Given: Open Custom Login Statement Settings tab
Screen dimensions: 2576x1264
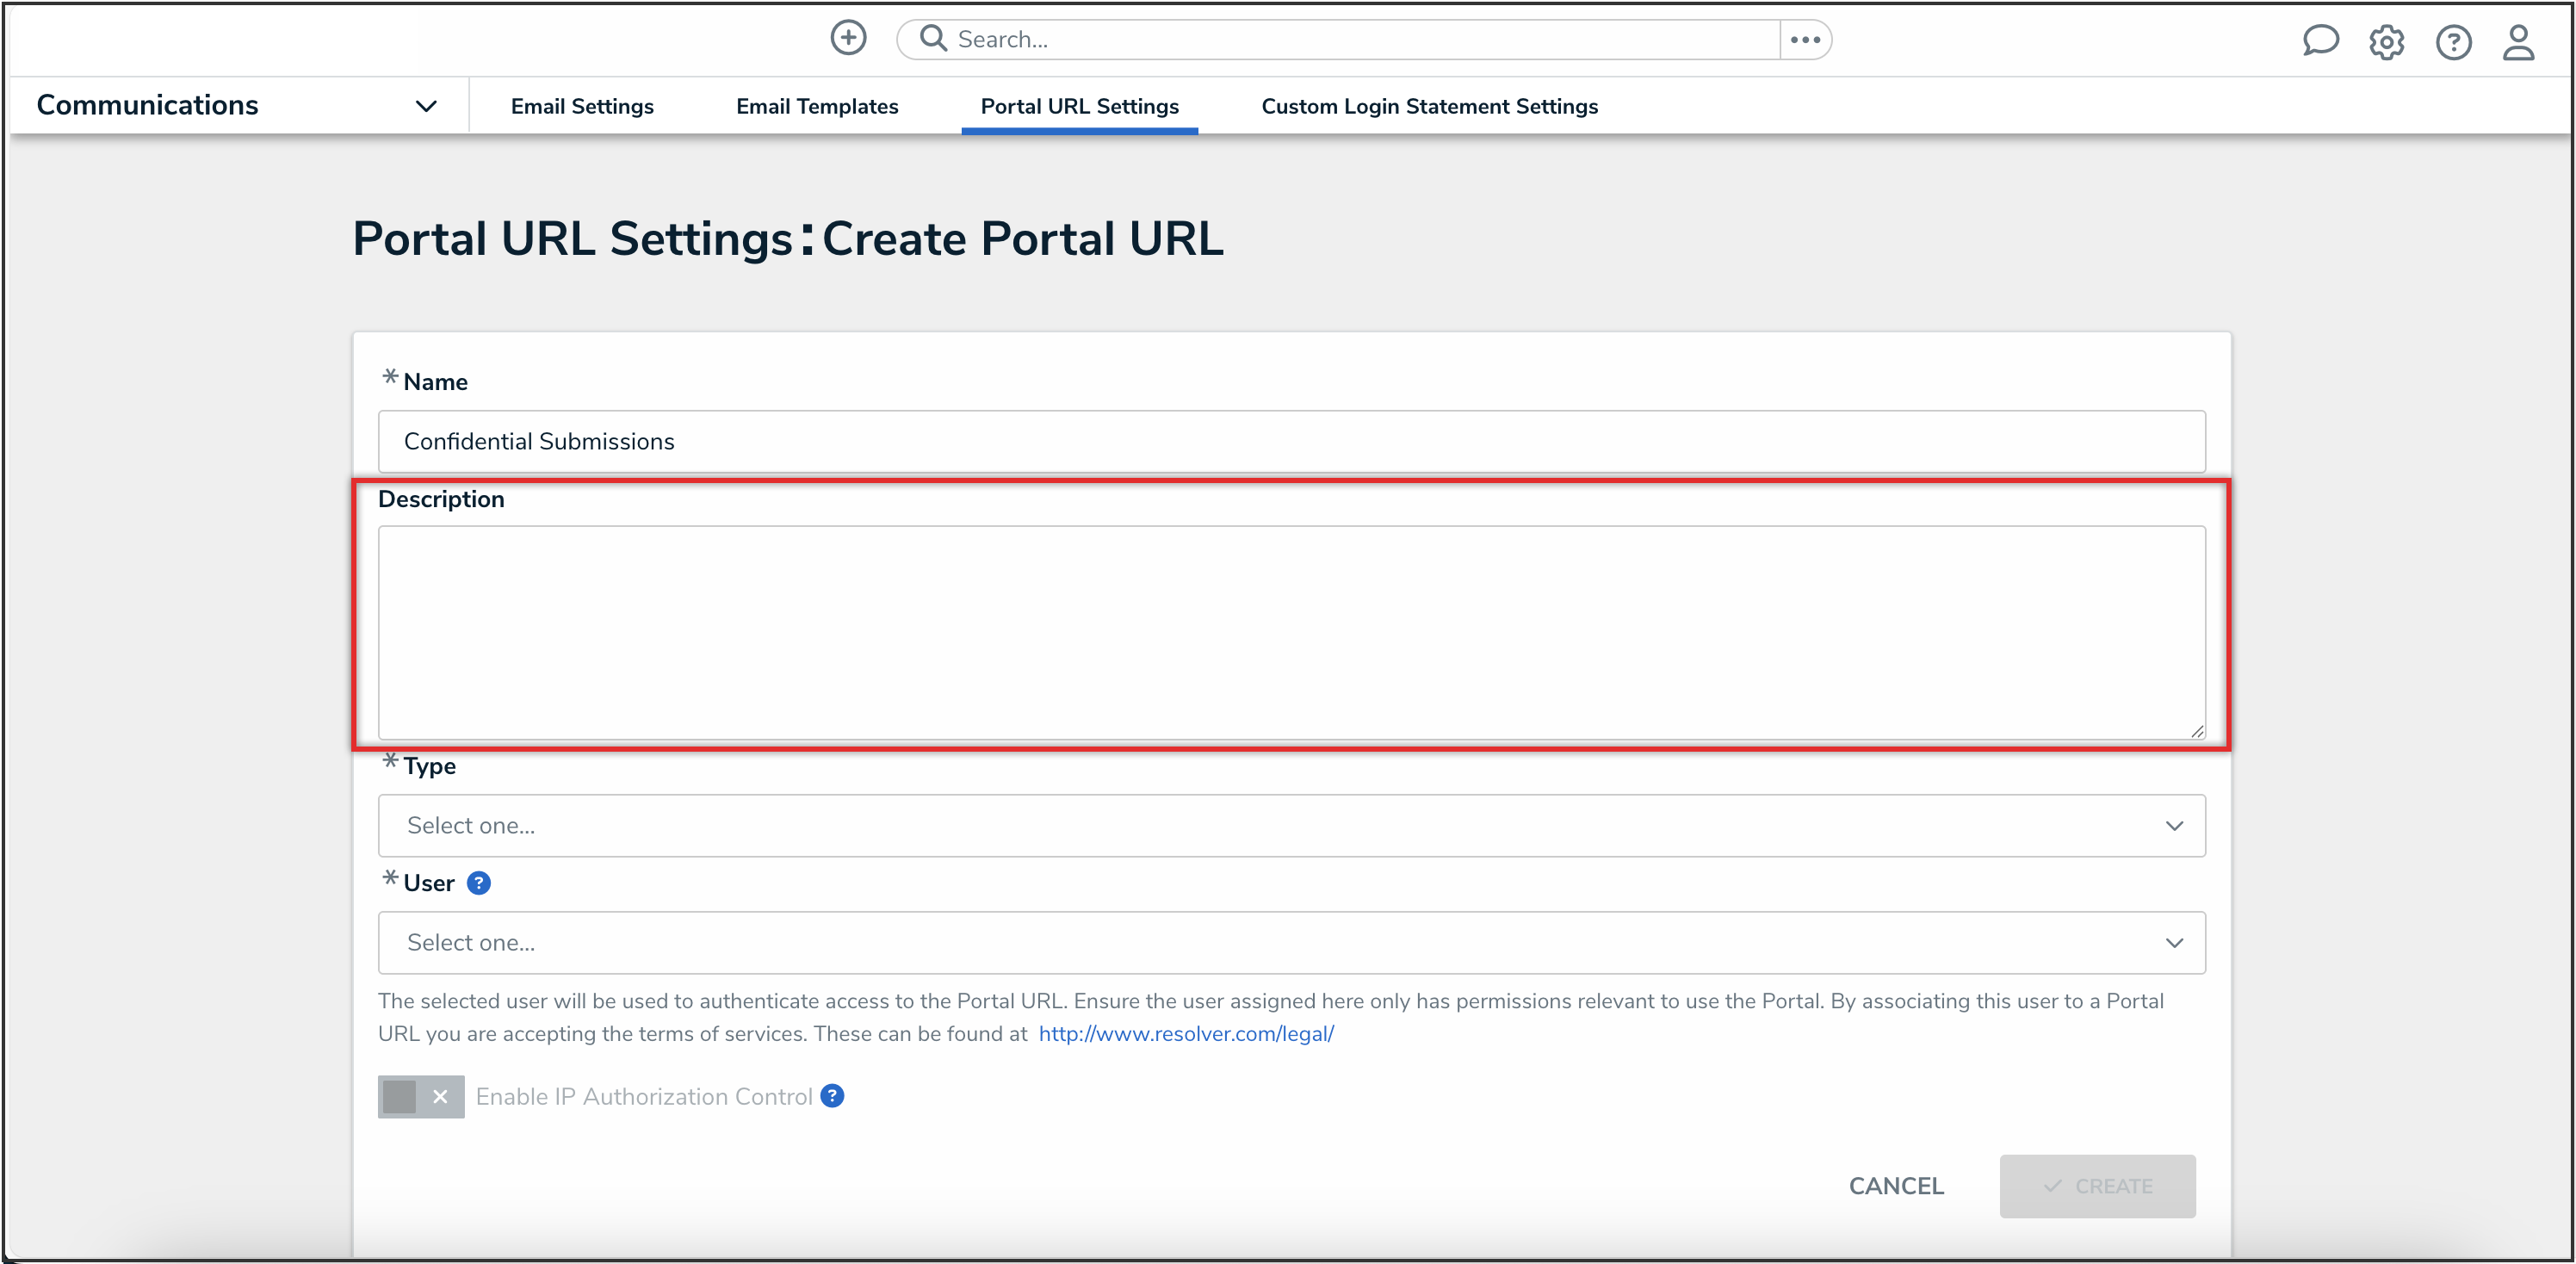Looking at the screenshot, I should 1429,106.
